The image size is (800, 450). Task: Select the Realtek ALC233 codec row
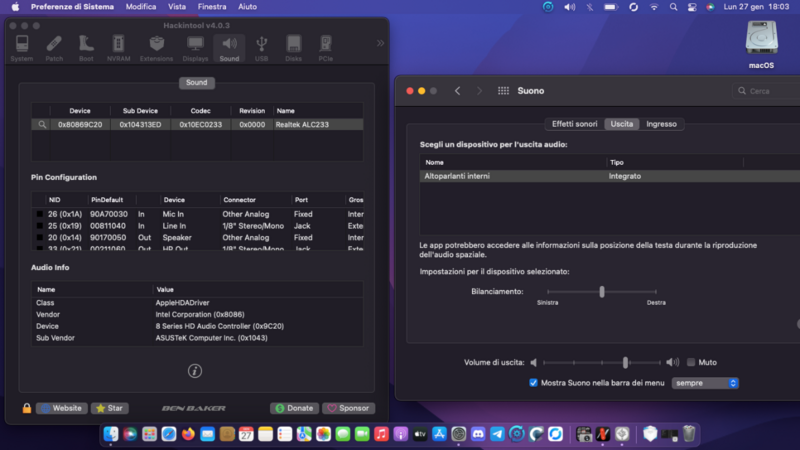(197, 124)
